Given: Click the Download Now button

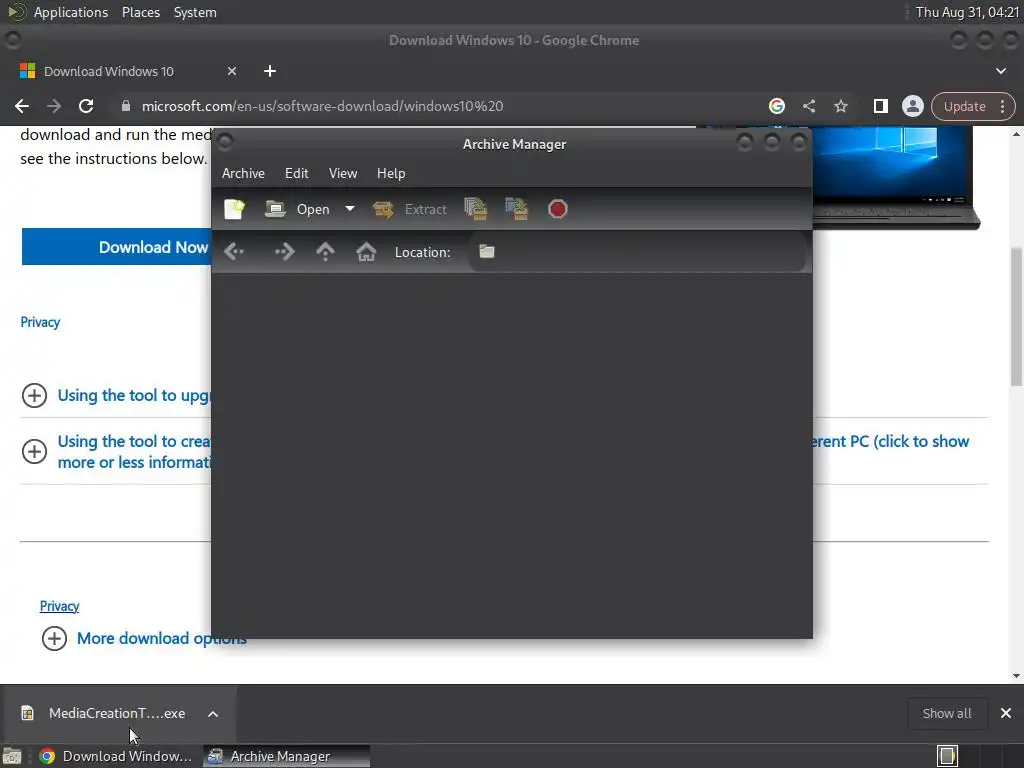Looking at the screenshot, I should 117,247.
